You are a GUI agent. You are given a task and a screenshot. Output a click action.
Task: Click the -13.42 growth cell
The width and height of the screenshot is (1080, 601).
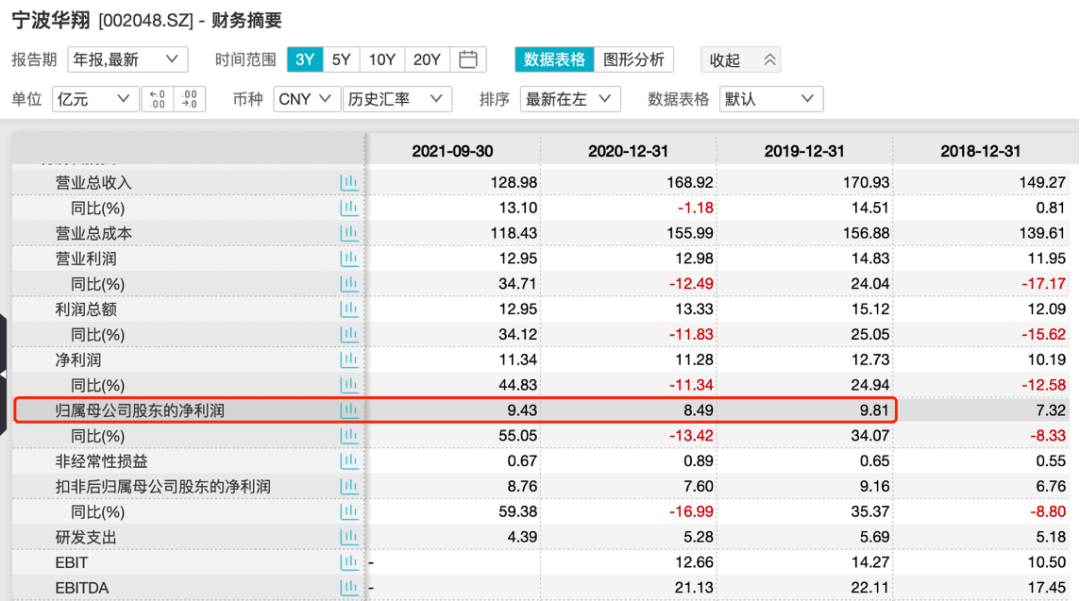tap(691, 436)
